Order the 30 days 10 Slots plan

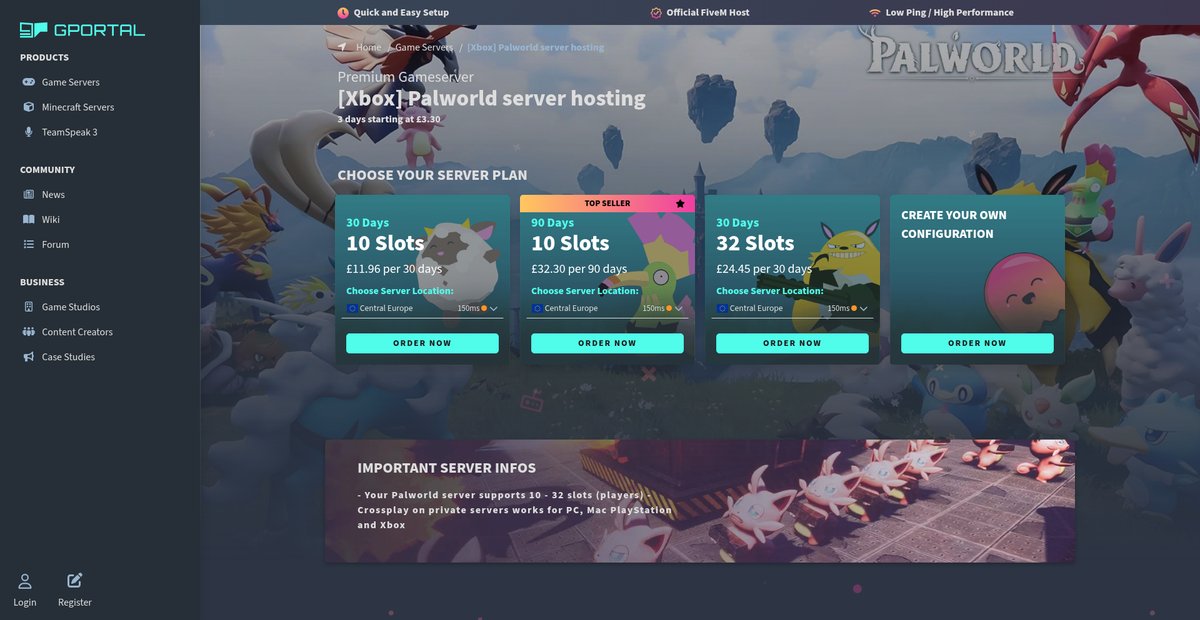422,343
